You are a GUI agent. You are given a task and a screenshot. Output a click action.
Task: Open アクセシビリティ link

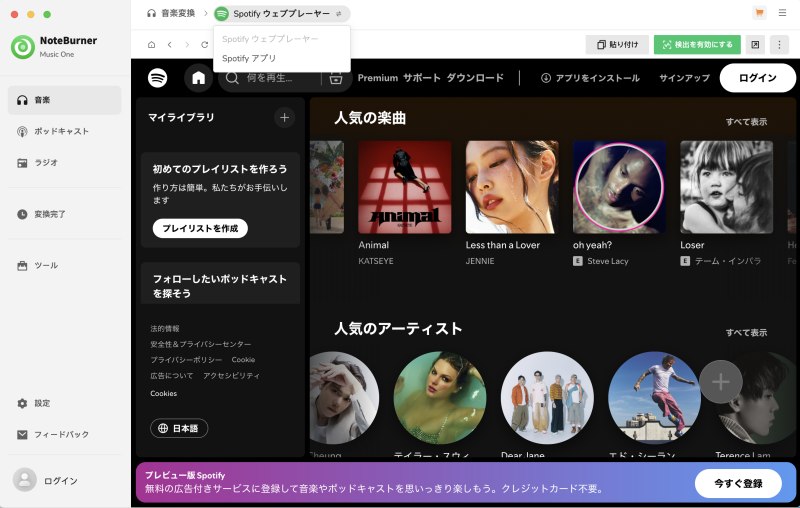(231, 376)
